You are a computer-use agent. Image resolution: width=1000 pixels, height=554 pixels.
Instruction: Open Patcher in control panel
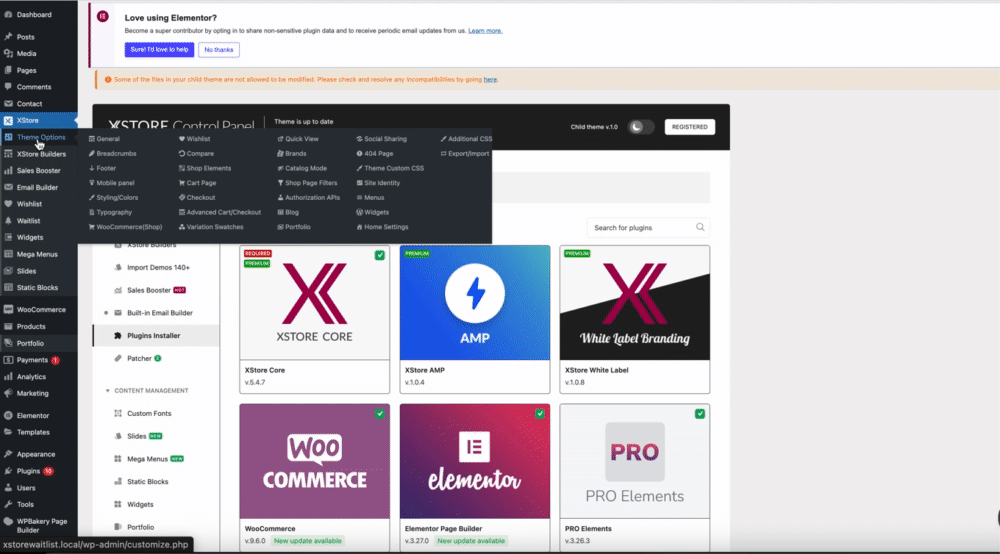pos(138,358)
